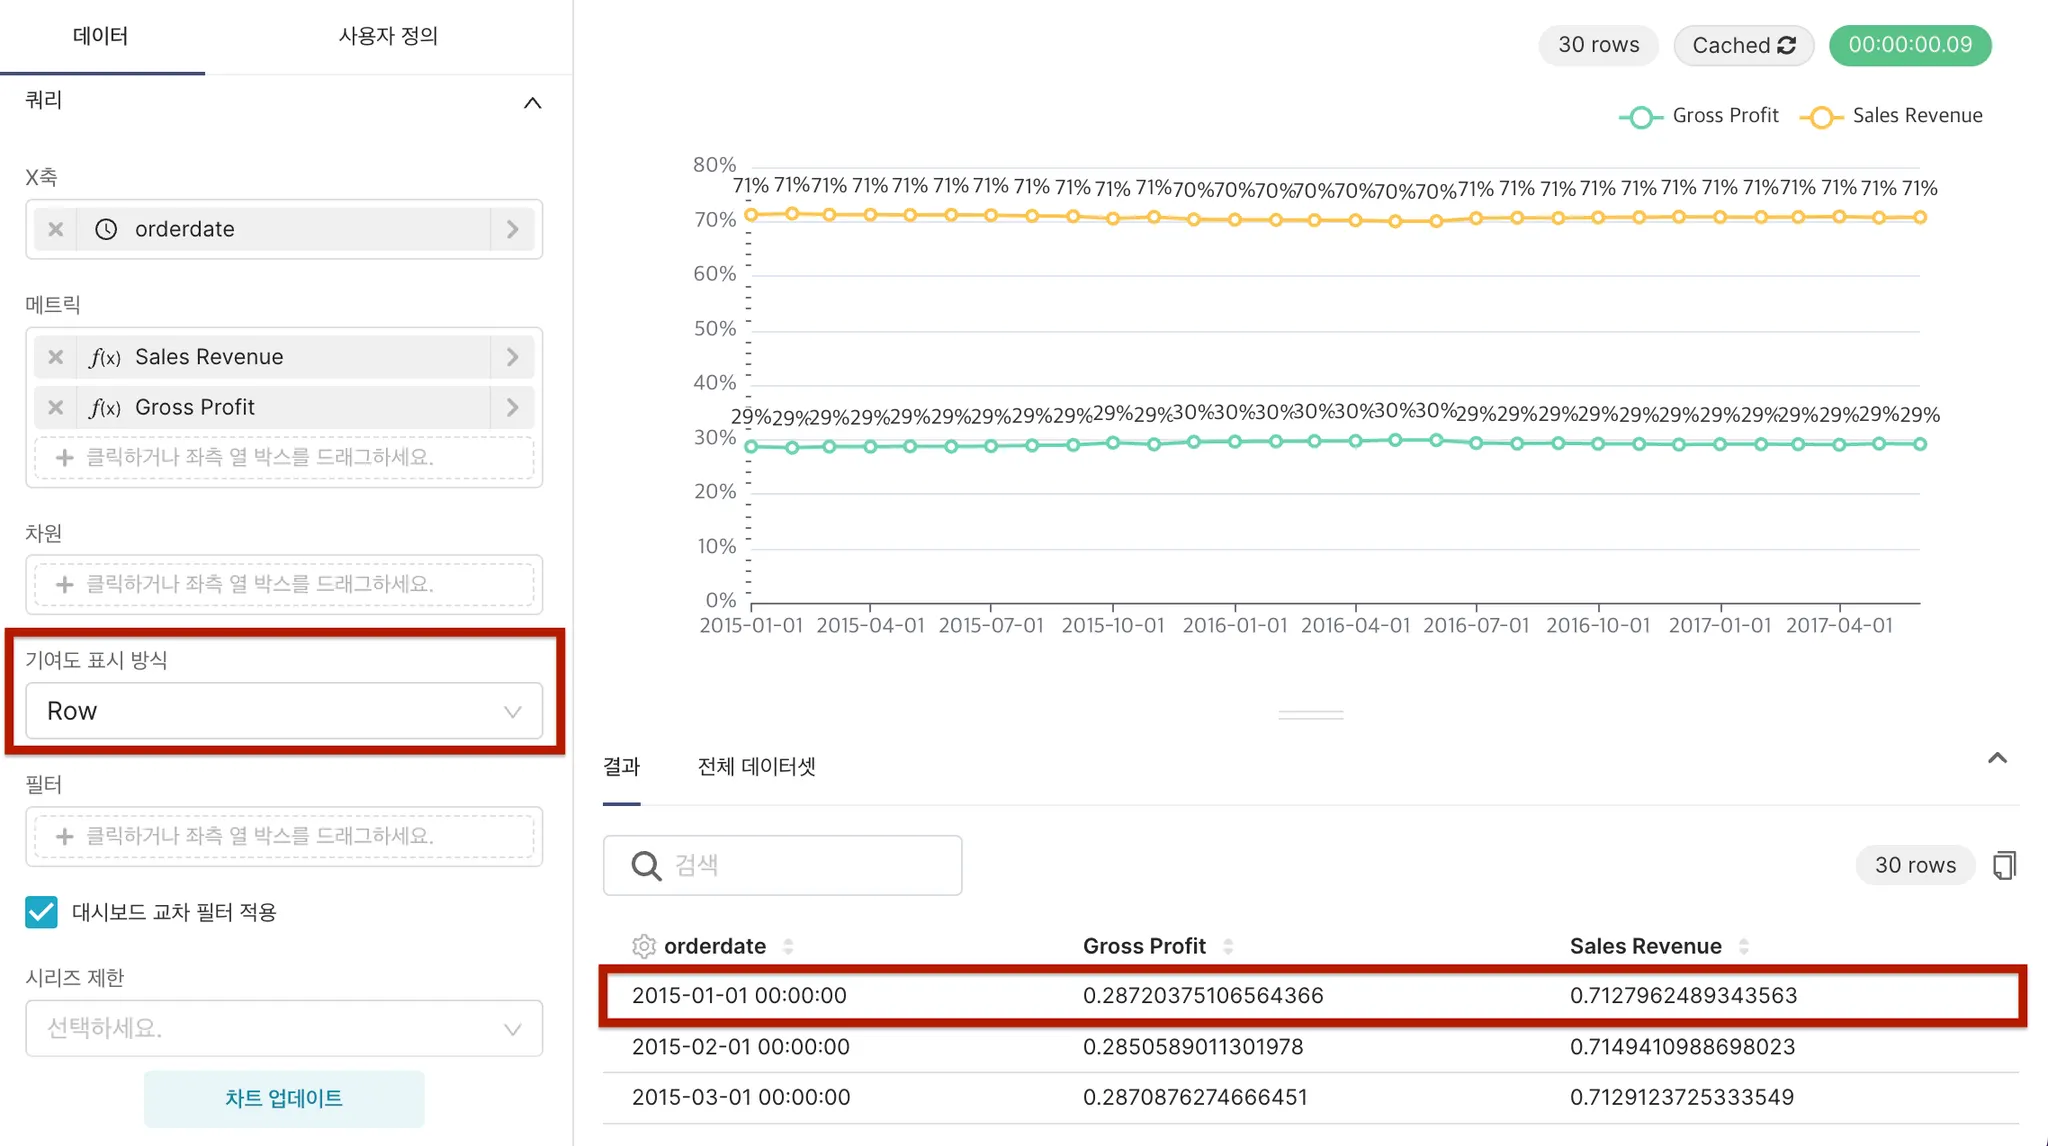
Task: Remove the orderdate X-axis field
Action: pos(56,229)
